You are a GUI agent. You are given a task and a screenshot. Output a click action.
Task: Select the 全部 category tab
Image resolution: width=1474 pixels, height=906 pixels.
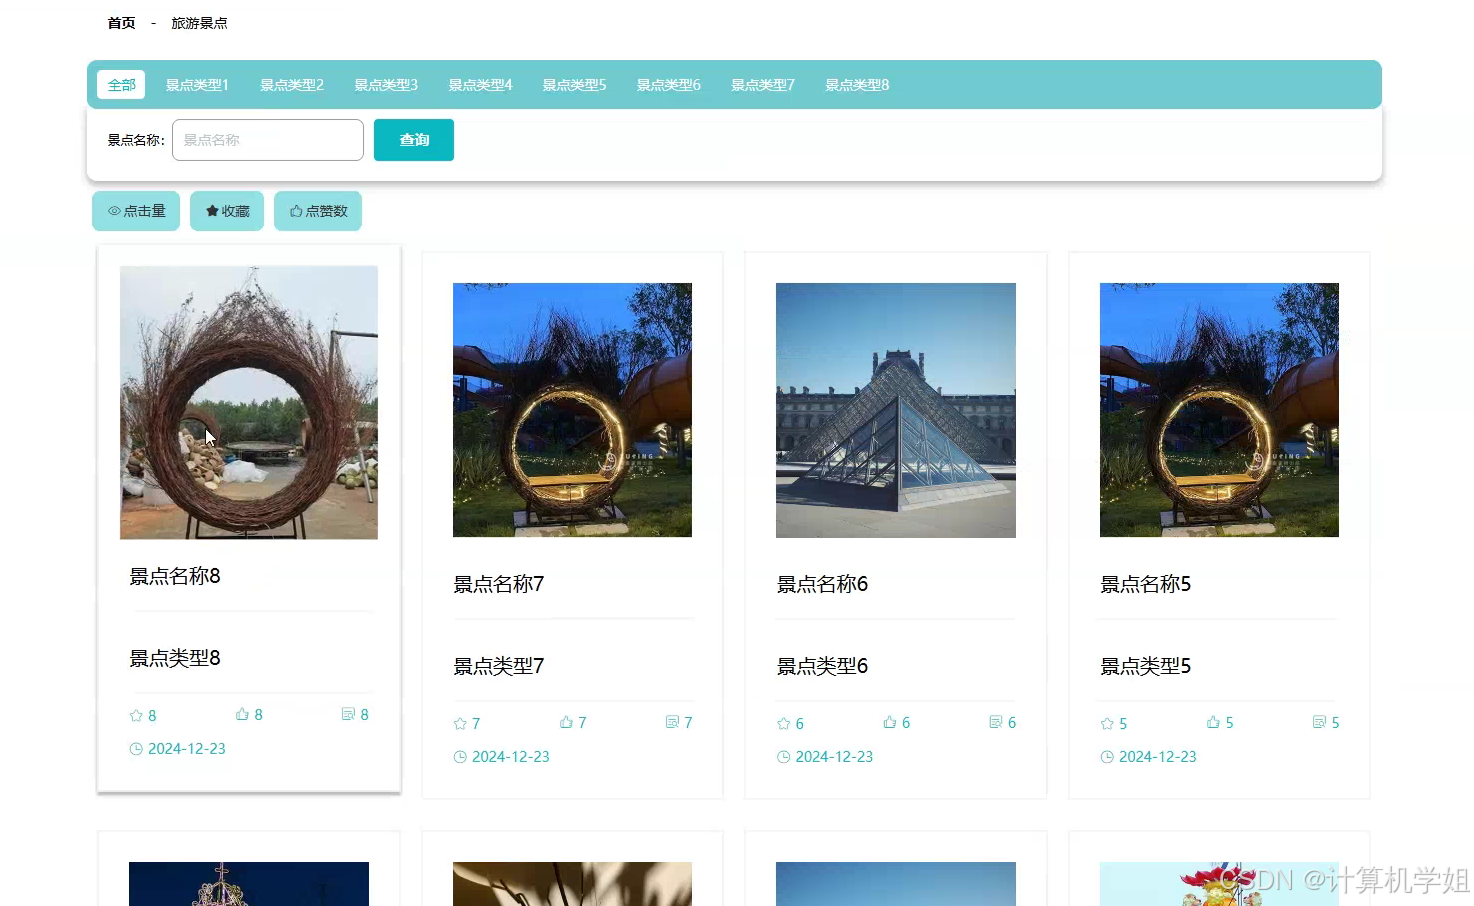point(121,85)
